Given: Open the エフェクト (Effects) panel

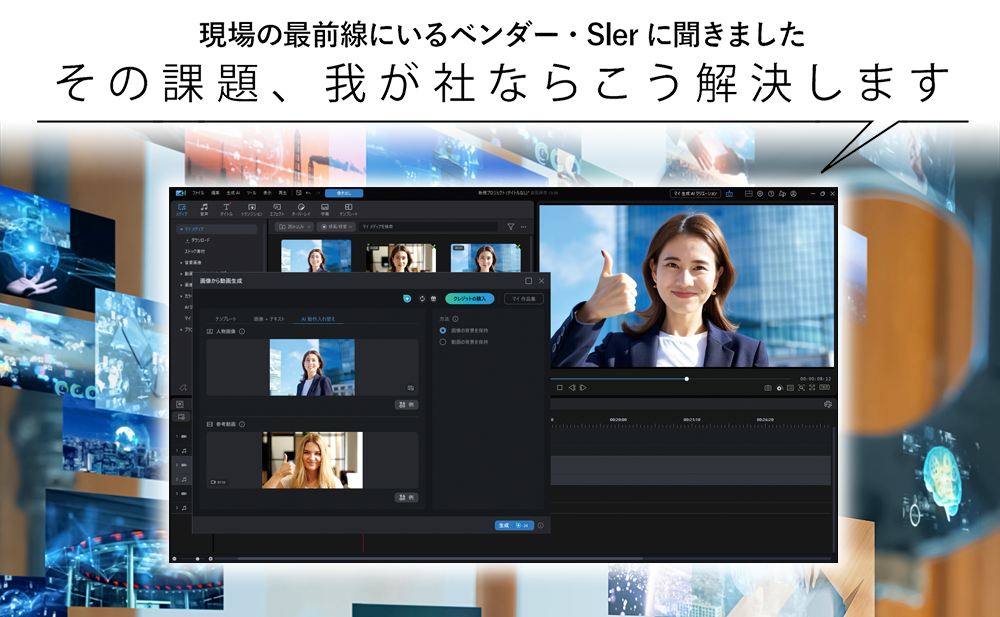Looking at the screenshot, I should [x=278, y=209].
